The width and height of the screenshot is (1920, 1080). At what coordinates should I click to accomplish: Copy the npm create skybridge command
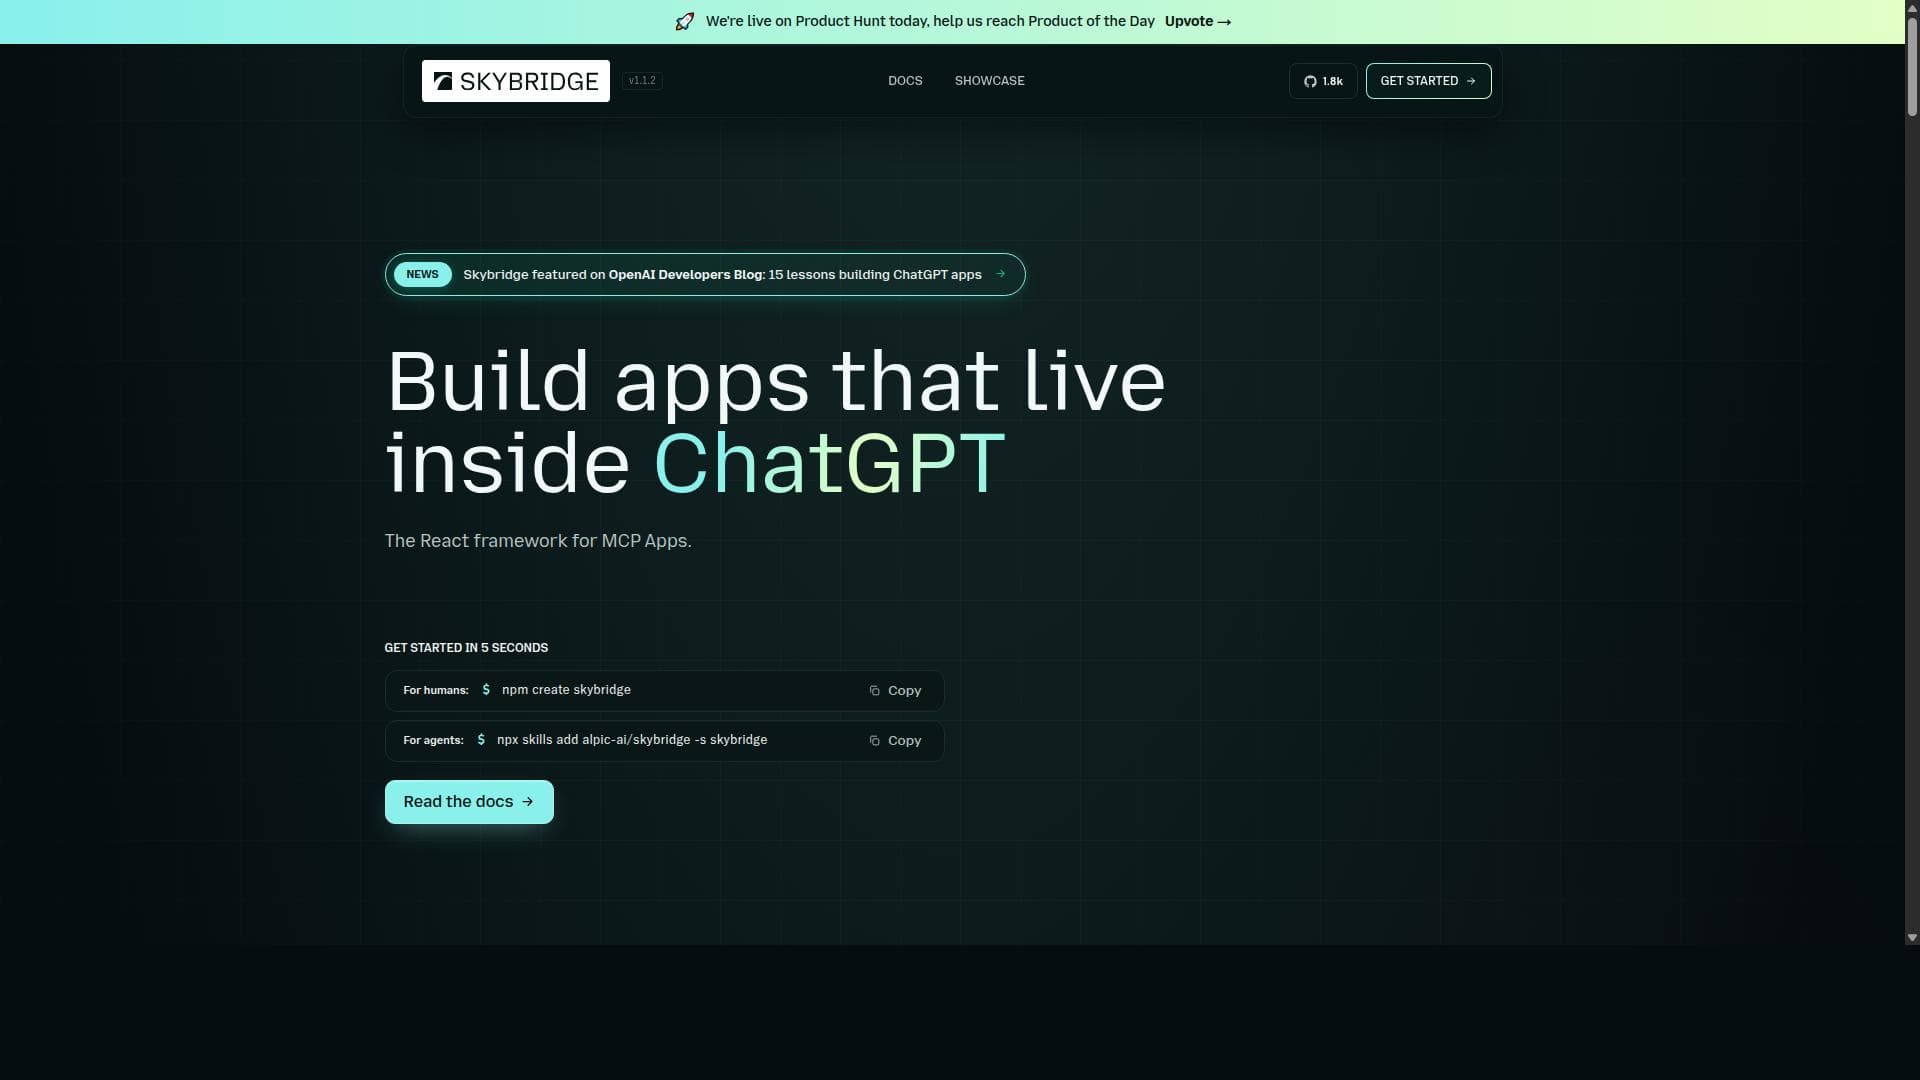(x=895, y=691)
